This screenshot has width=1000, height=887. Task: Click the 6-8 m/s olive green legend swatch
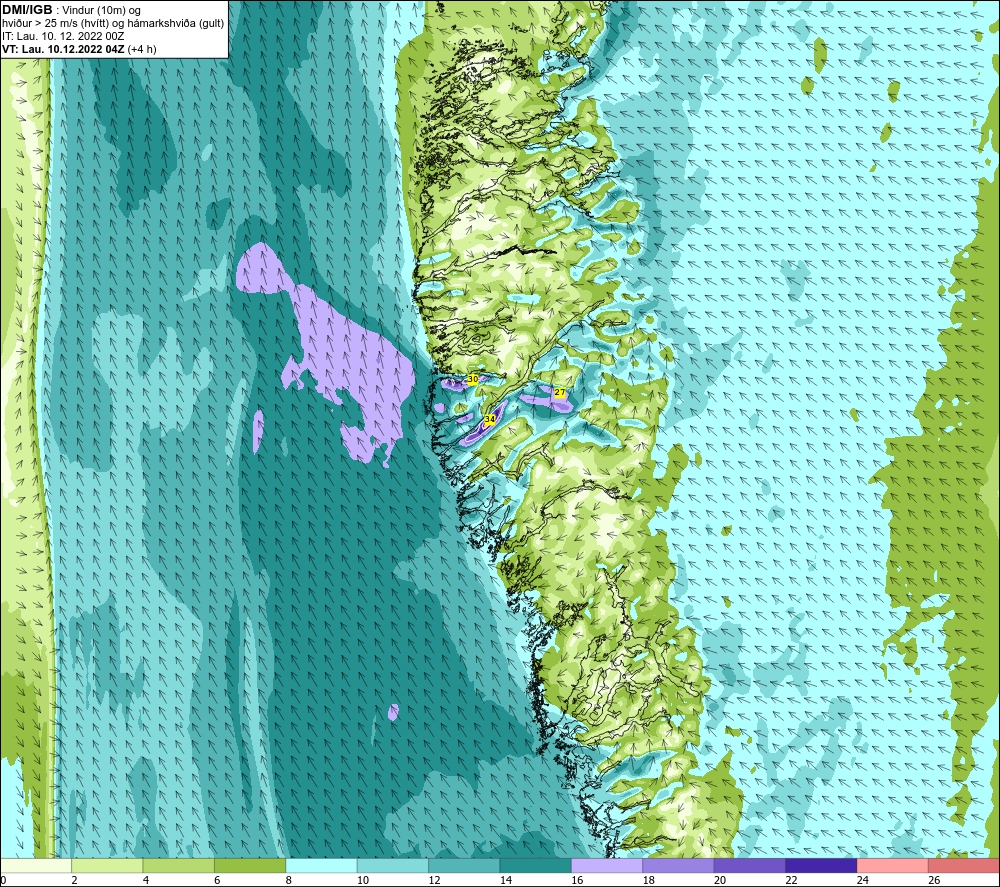tap(250, 865)
